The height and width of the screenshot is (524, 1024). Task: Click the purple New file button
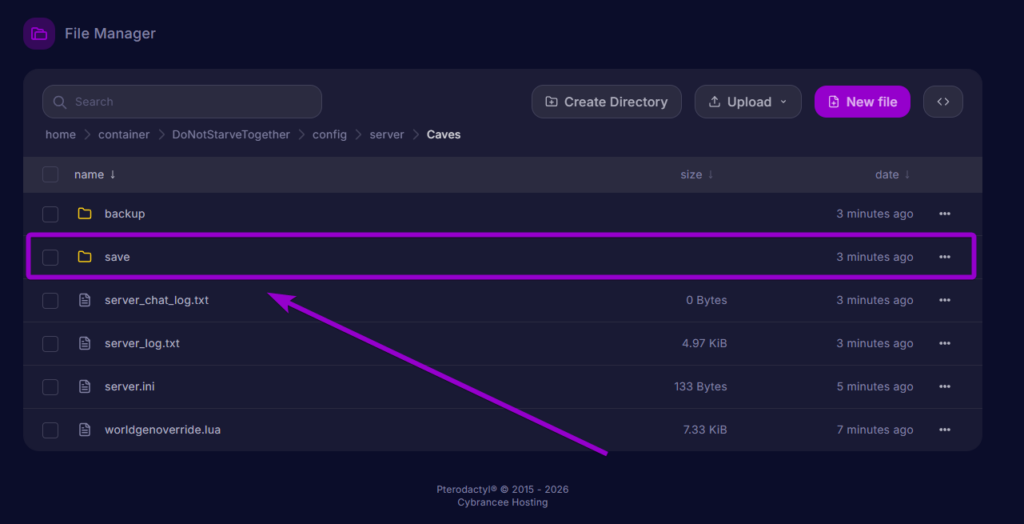pyautogui.click(x=862, y=102)
